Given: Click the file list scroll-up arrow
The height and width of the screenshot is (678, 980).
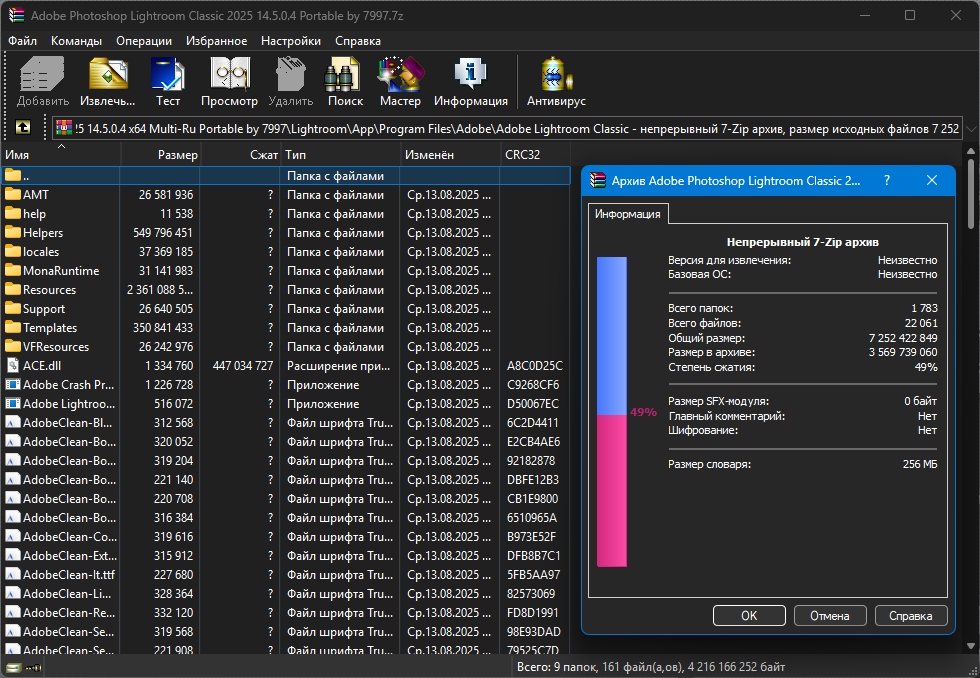Looking at the screenshot, I should click(x=971, y=151).
